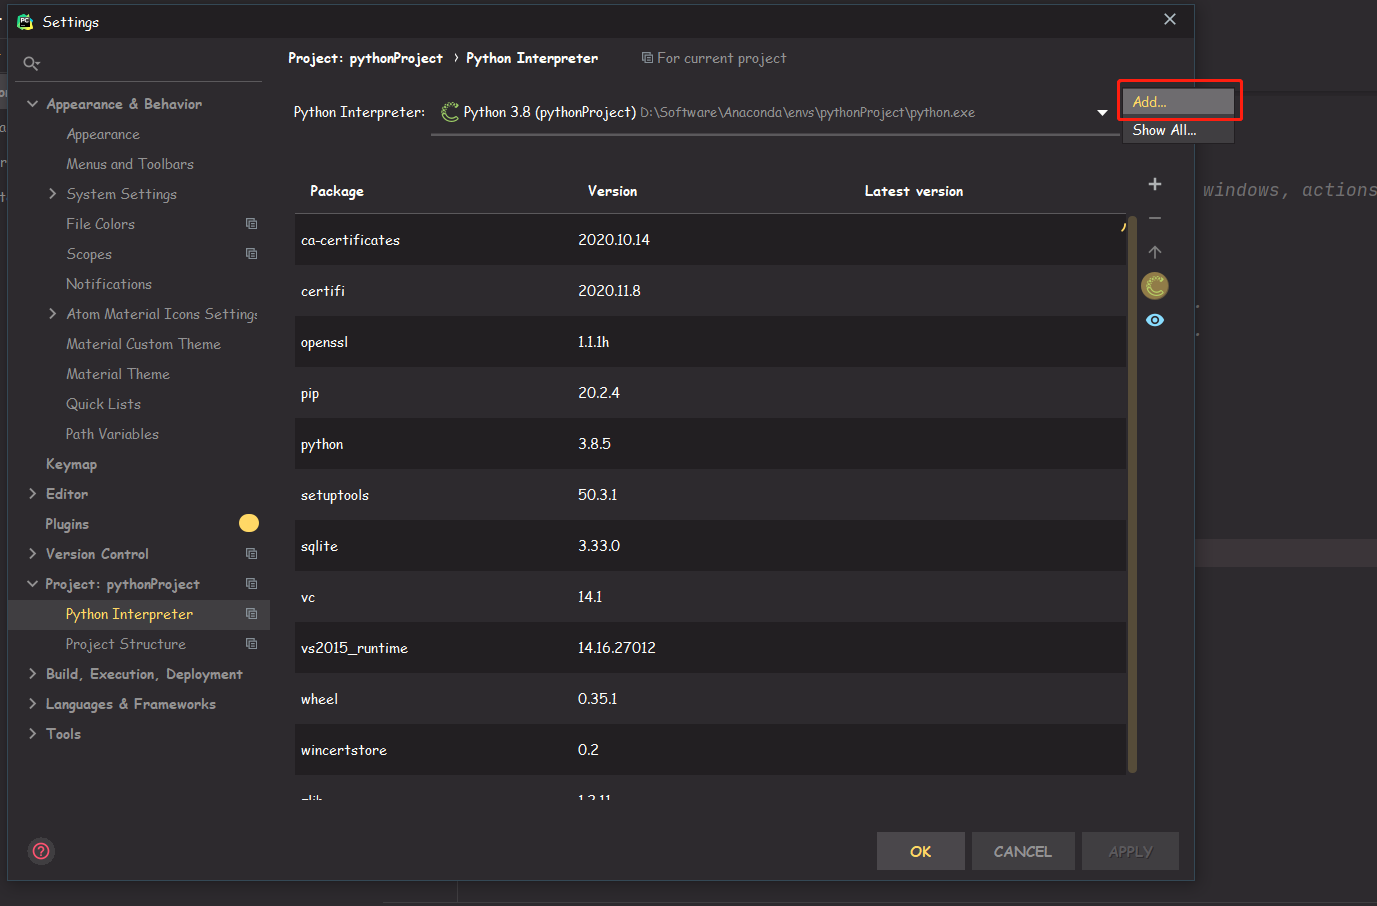Open the Python Interpreter dropdown arrow
Image resolution: width=1377 pixels, height=906 pixels.
pos(1102,112)
